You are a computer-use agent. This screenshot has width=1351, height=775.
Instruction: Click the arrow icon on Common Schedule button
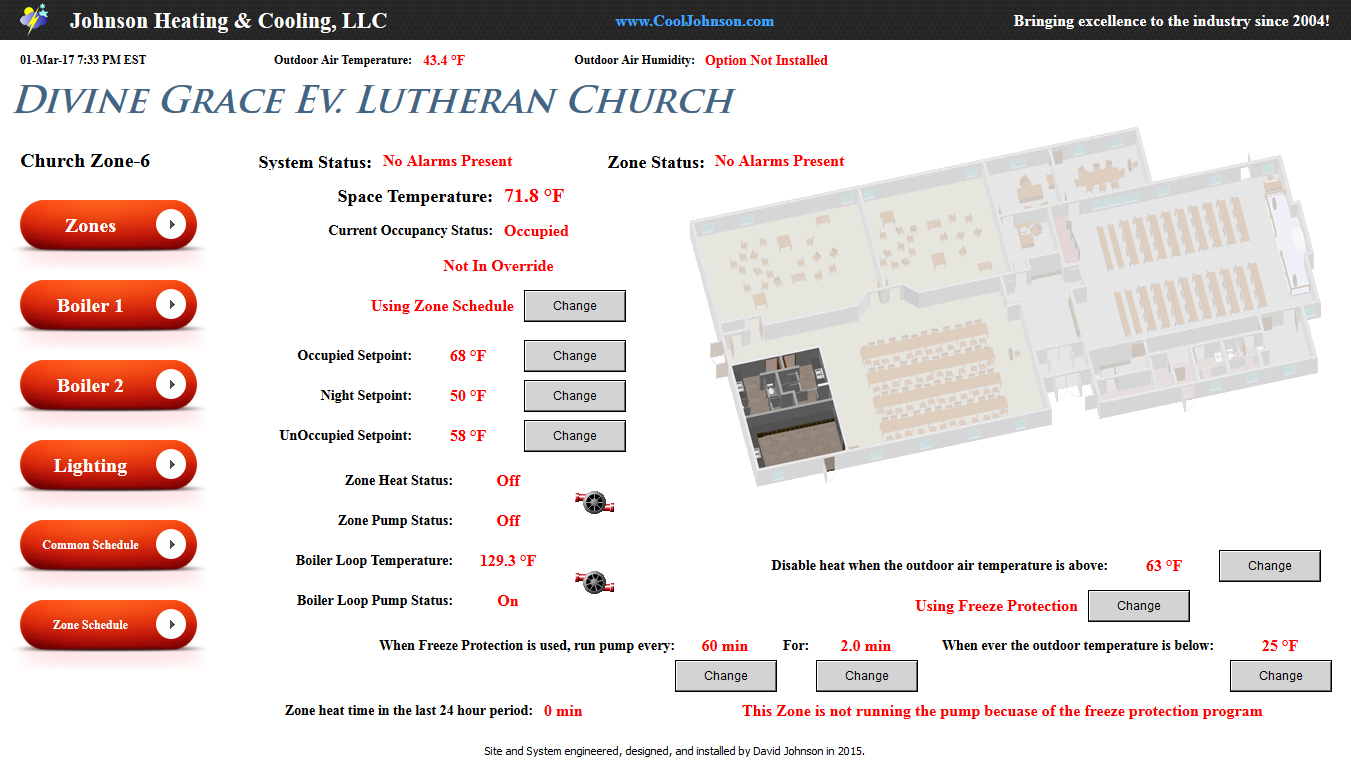coord(171,545)
